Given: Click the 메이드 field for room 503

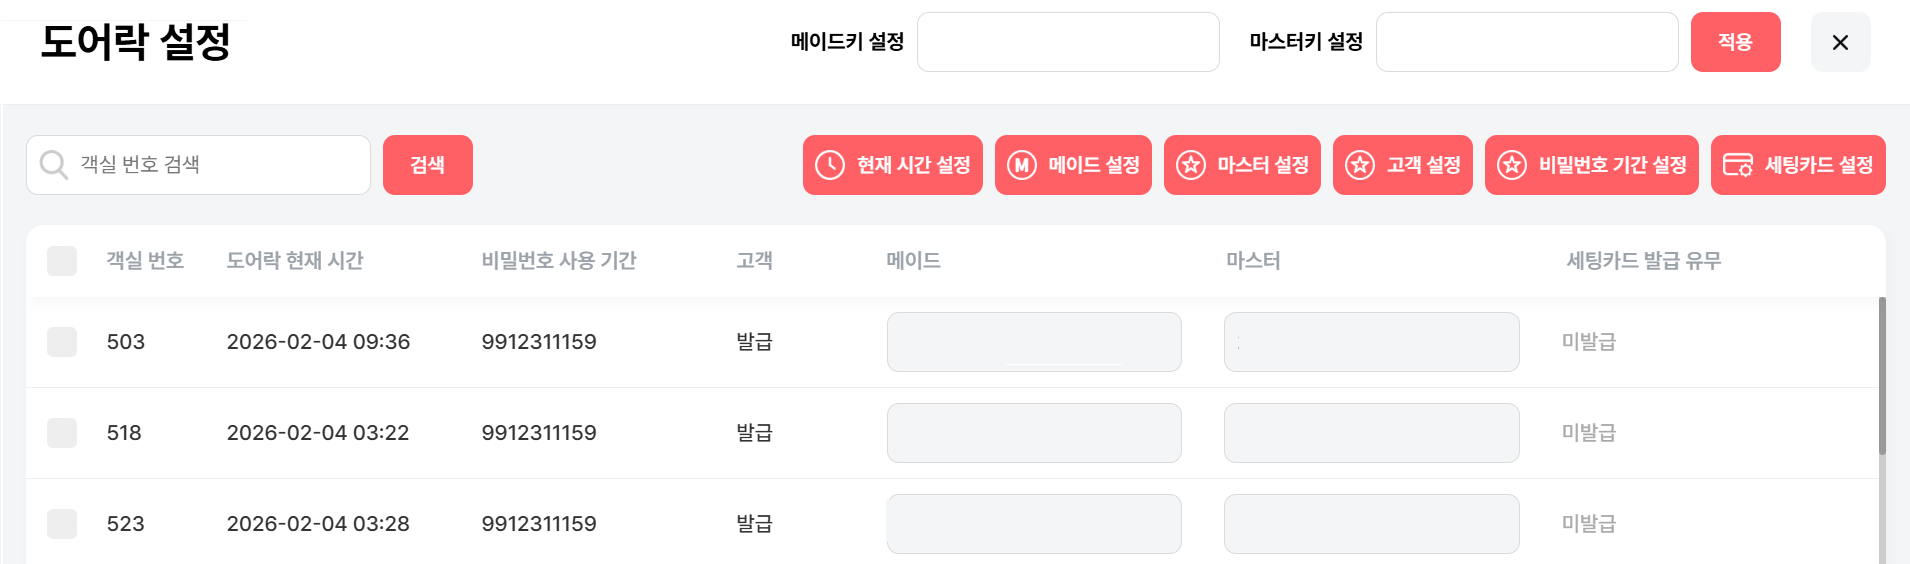Looking at the screenshot, I should click(1033, 342).
